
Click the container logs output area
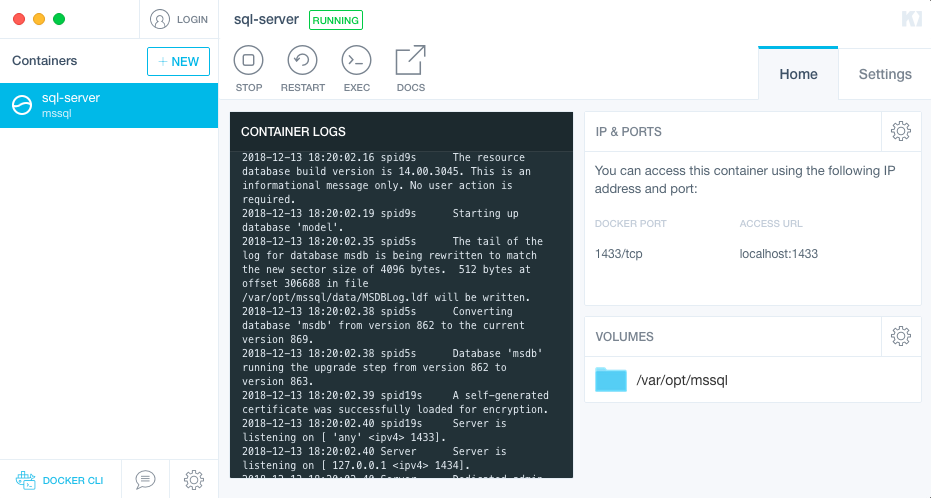click(x=401, y=315)
